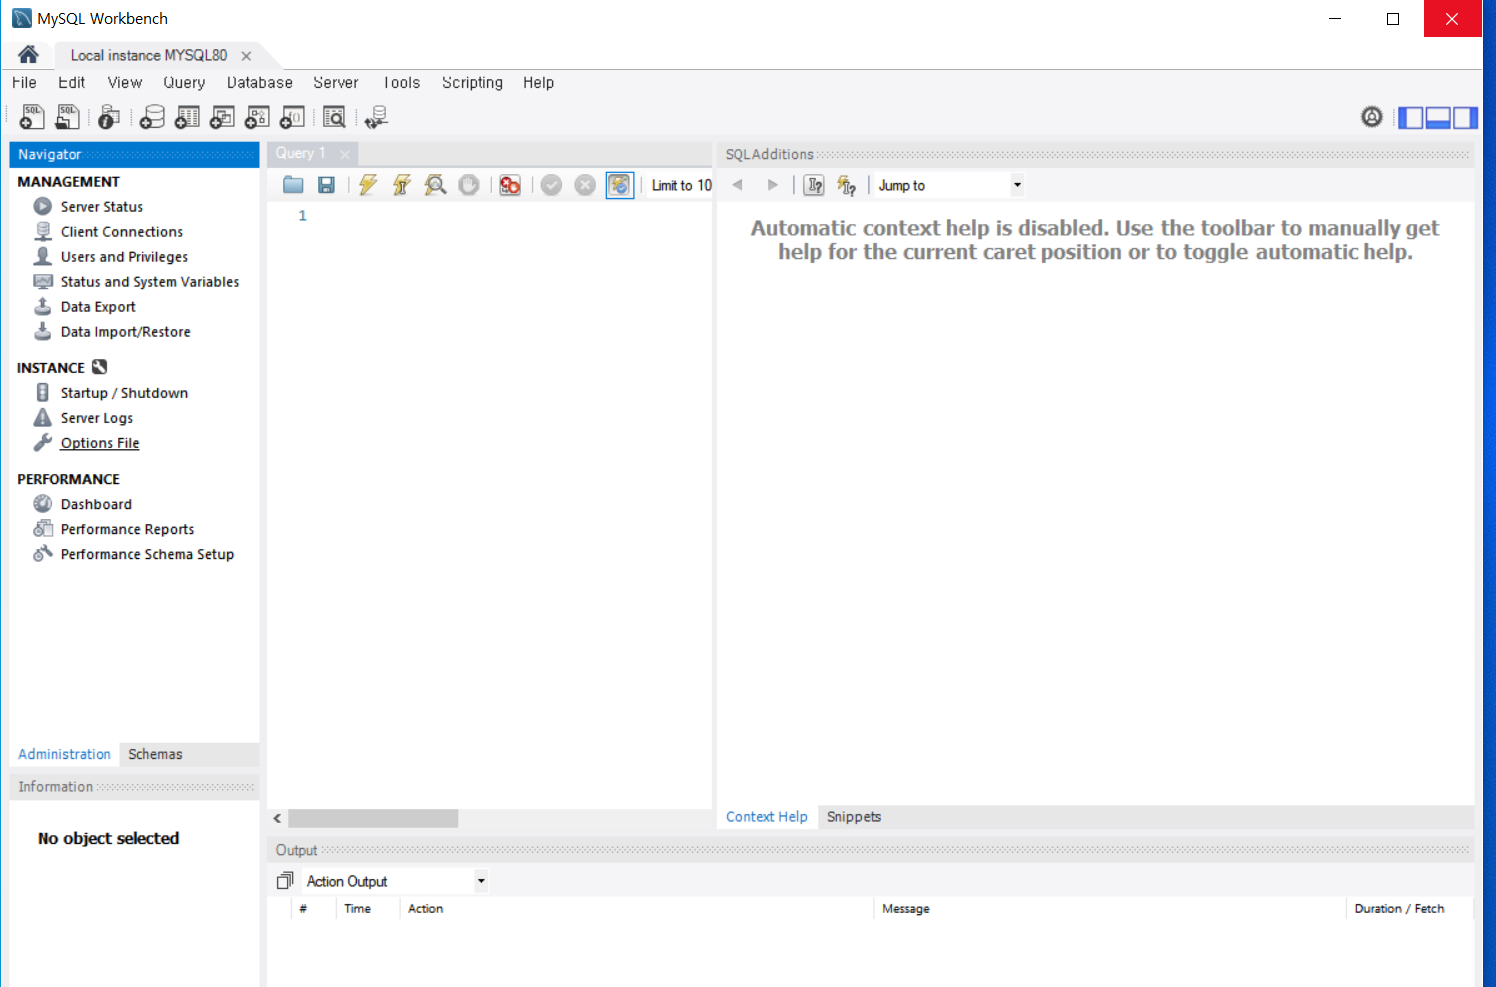The width and height of the screenshot is (1496, 987).
Task: Open Client Connections
Action: (121, 232)
